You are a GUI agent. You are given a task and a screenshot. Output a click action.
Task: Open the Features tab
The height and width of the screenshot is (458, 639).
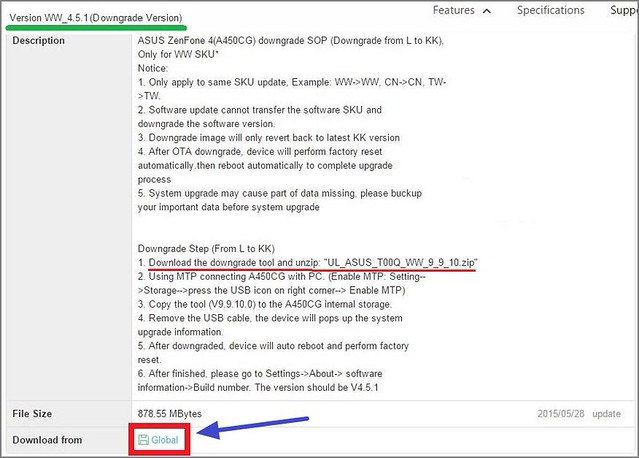[454, 10]
